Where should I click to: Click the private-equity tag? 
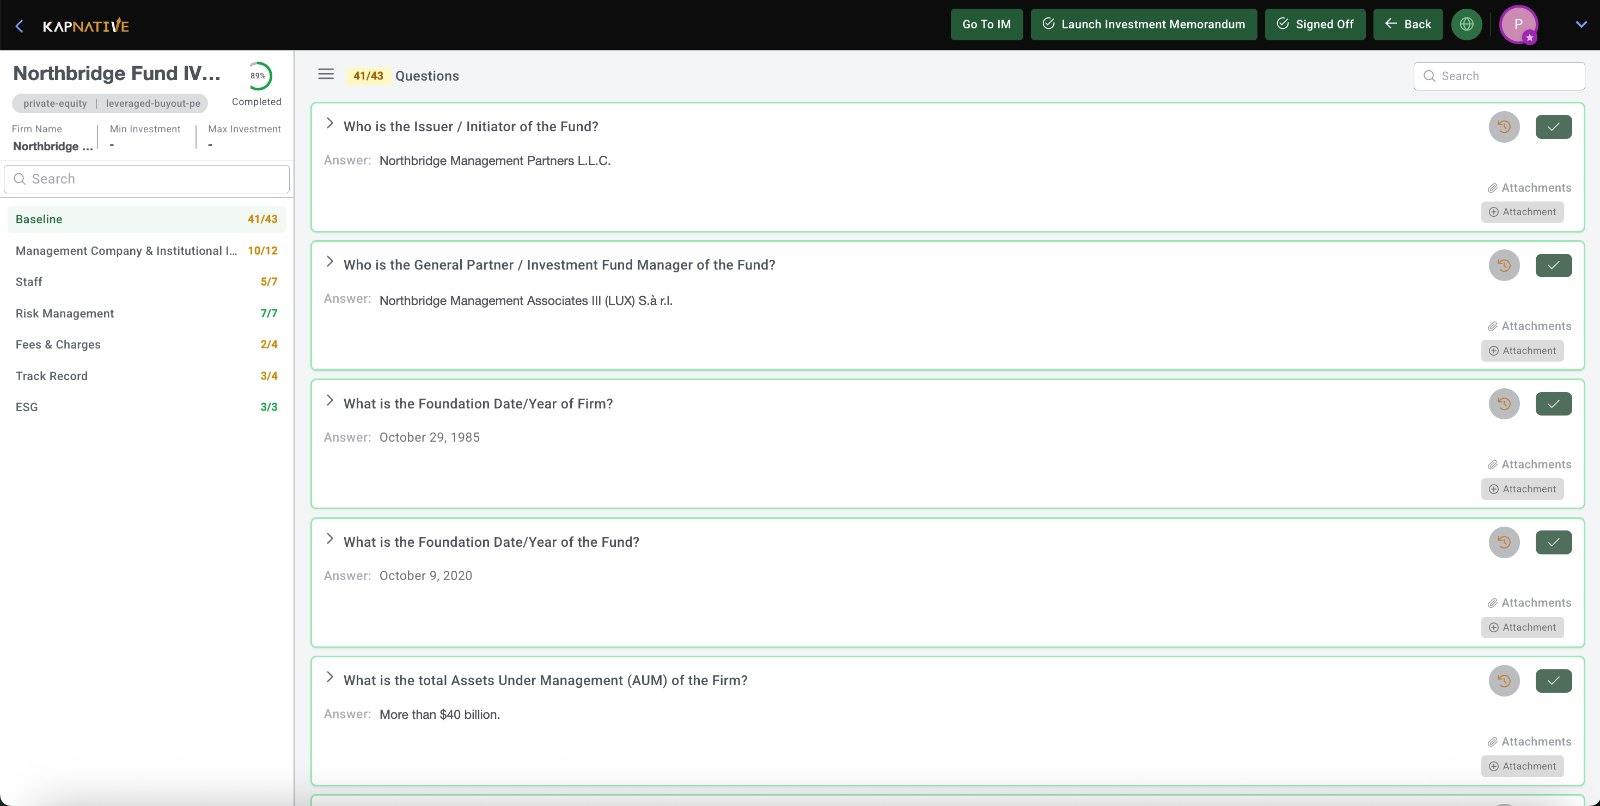(55, 103)
